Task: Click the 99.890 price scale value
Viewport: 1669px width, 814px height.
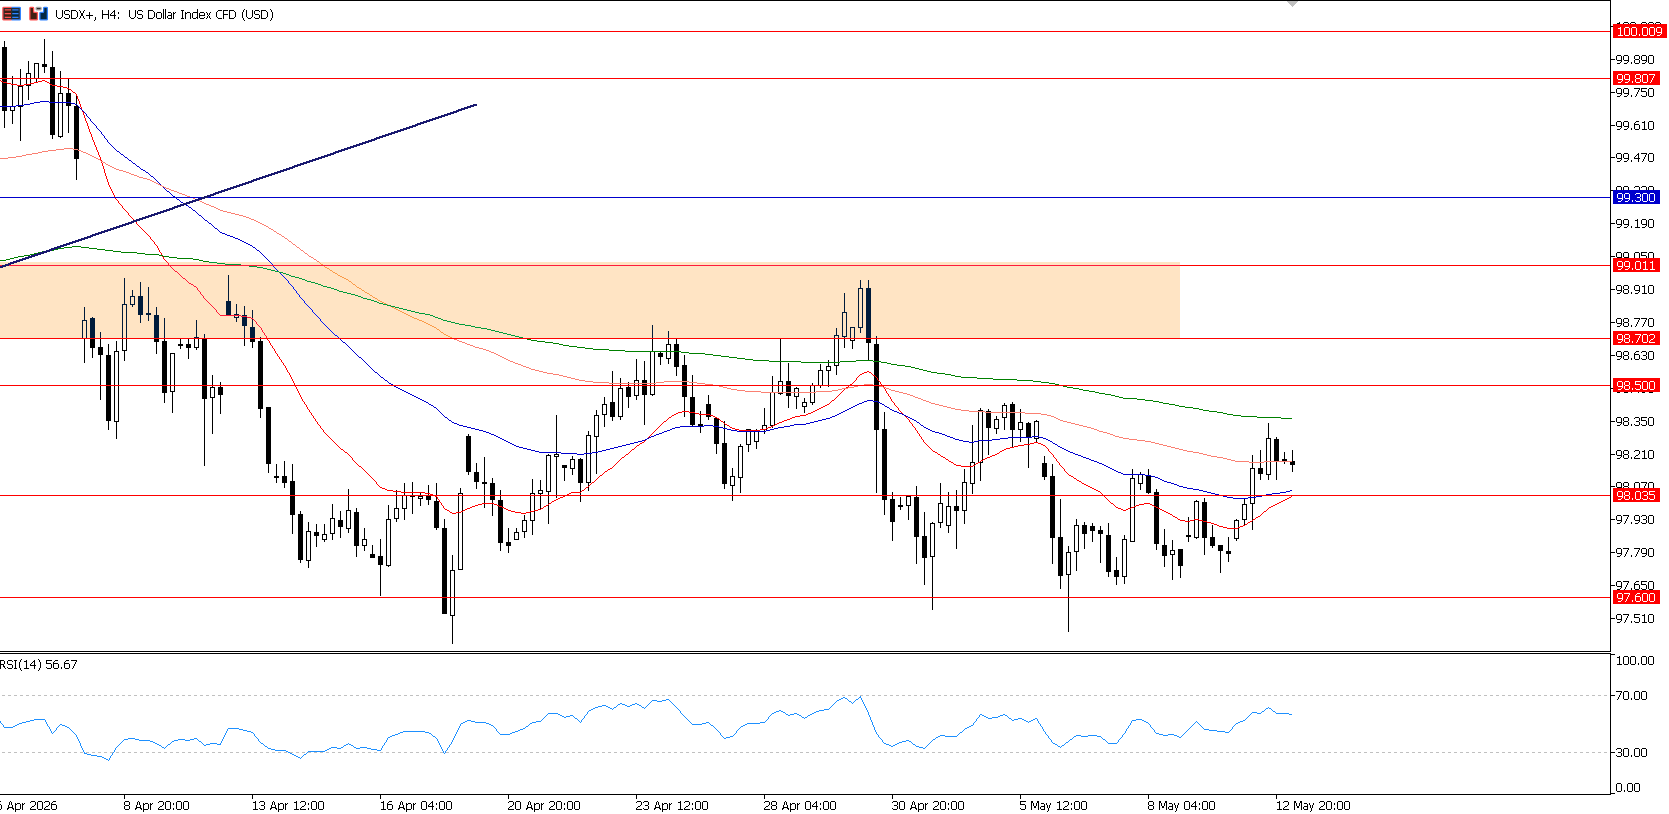Action: click(1635, 60)
